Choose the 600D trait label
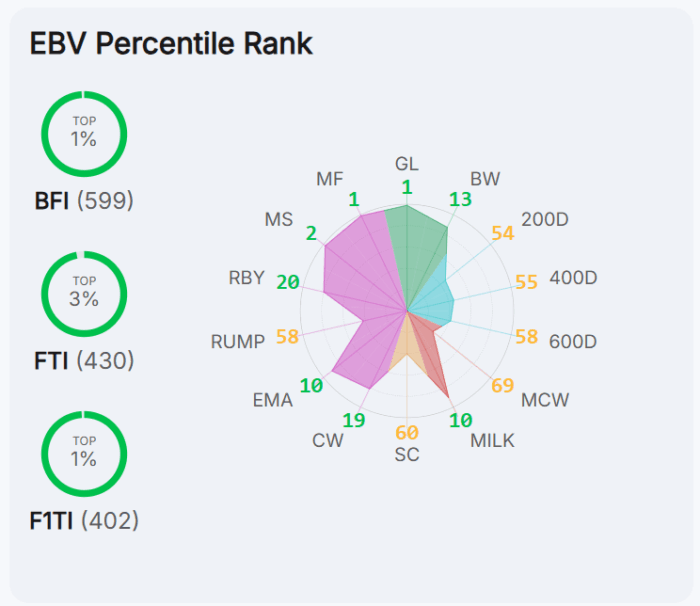The image size is (700, 606). click(573, 341)
